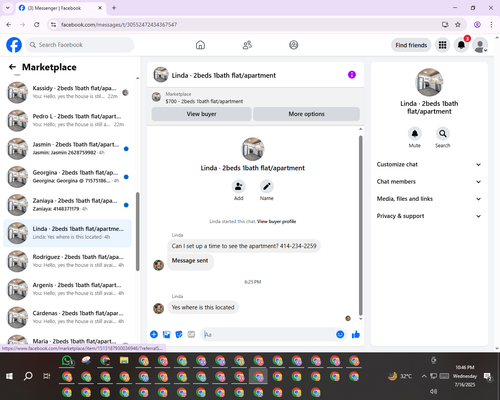Click the Name pencil edit icon
Viewport: 500px width, 400px height.
click(267, 186)
